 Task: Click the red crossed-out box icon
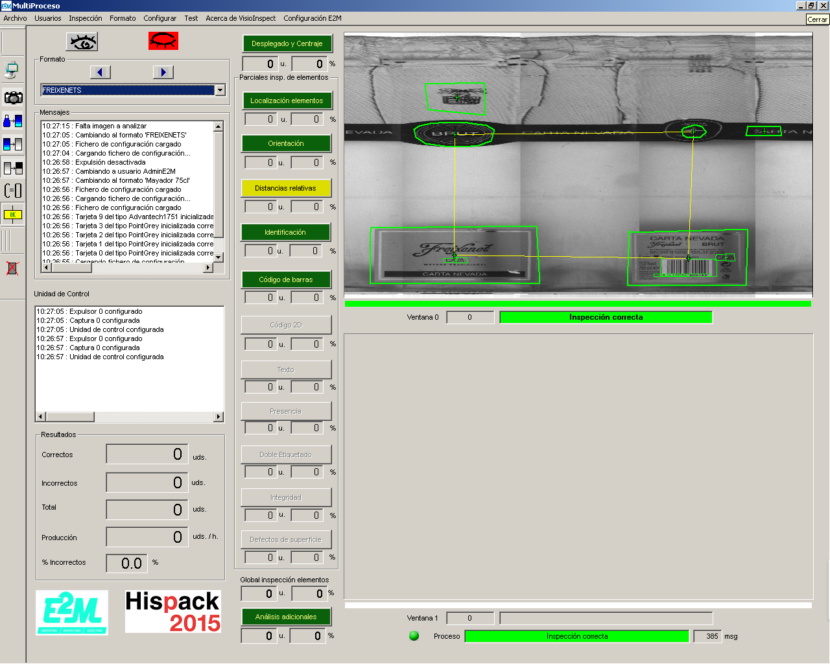point(12,268)
